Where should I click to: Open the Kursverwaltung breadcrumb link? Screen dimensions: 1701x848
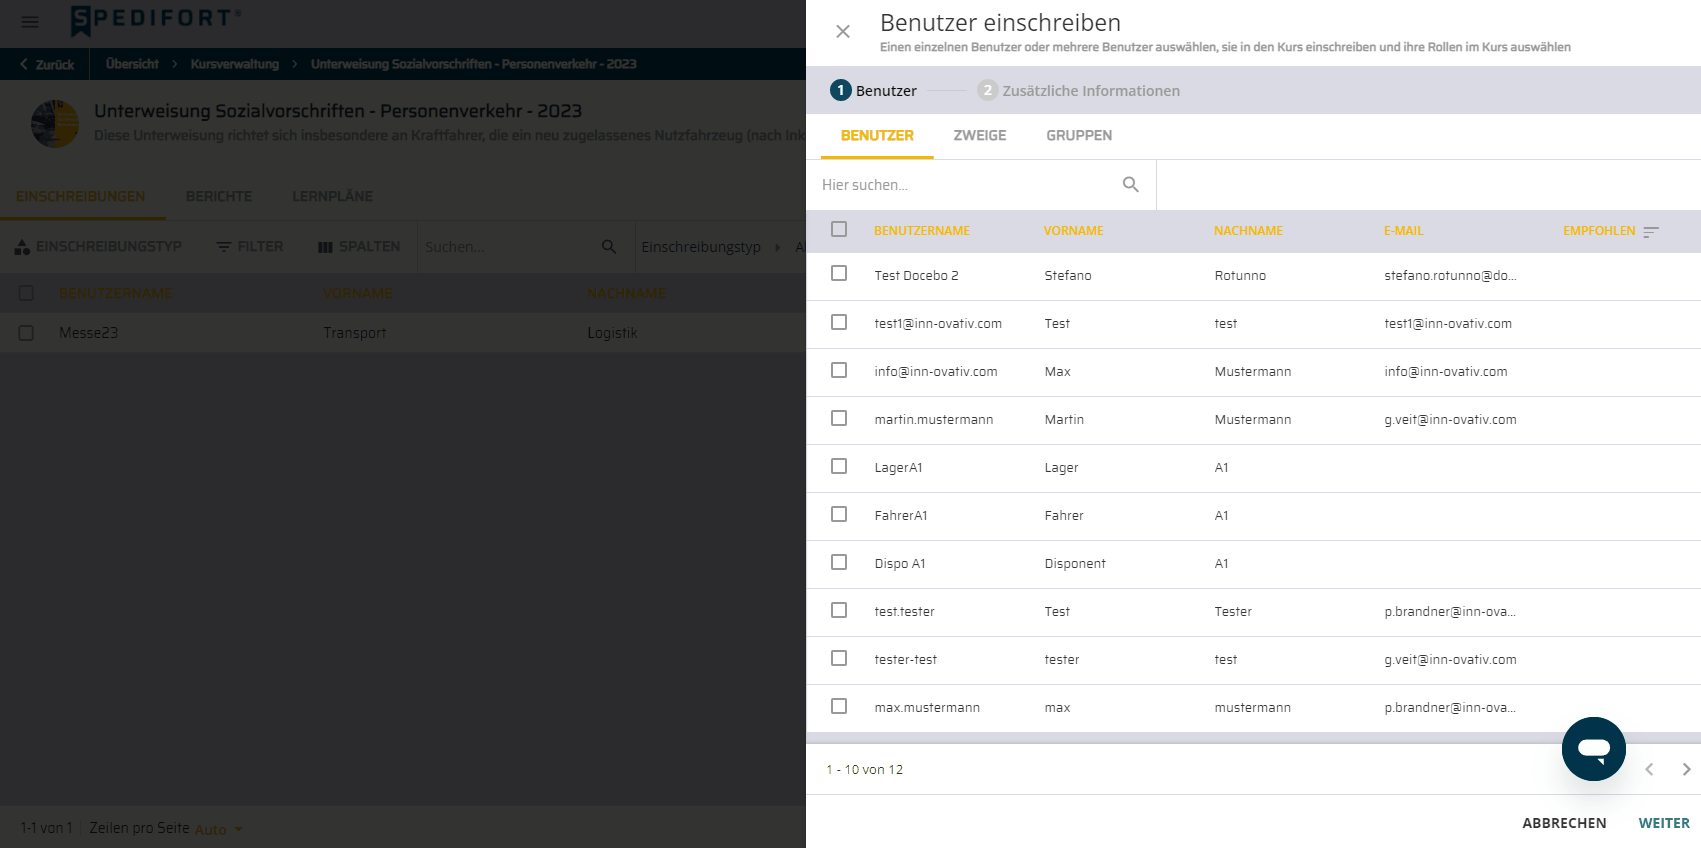click(235, 64)
